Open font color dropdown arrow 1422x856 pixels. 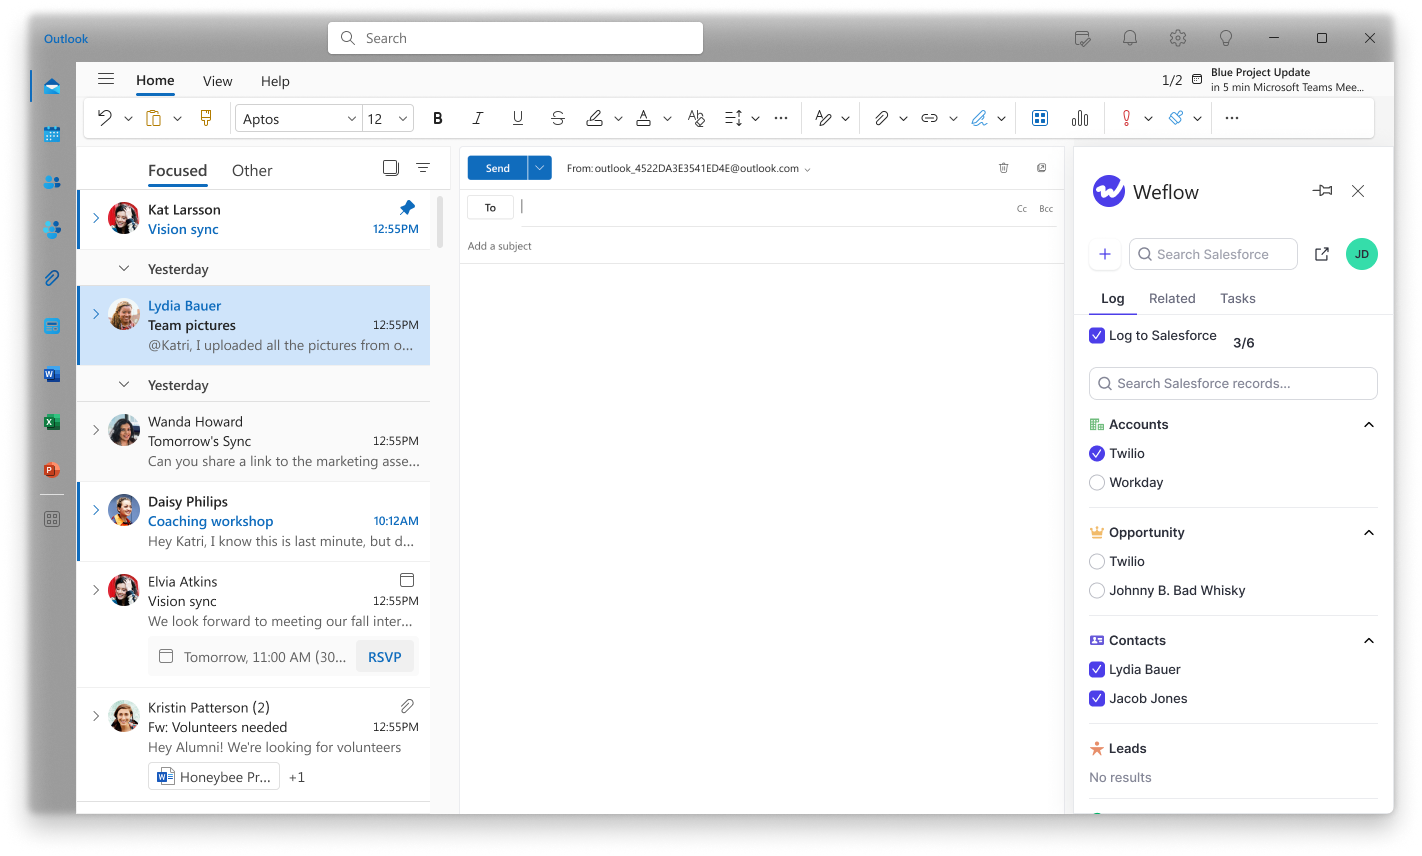(x=667, y=118)
